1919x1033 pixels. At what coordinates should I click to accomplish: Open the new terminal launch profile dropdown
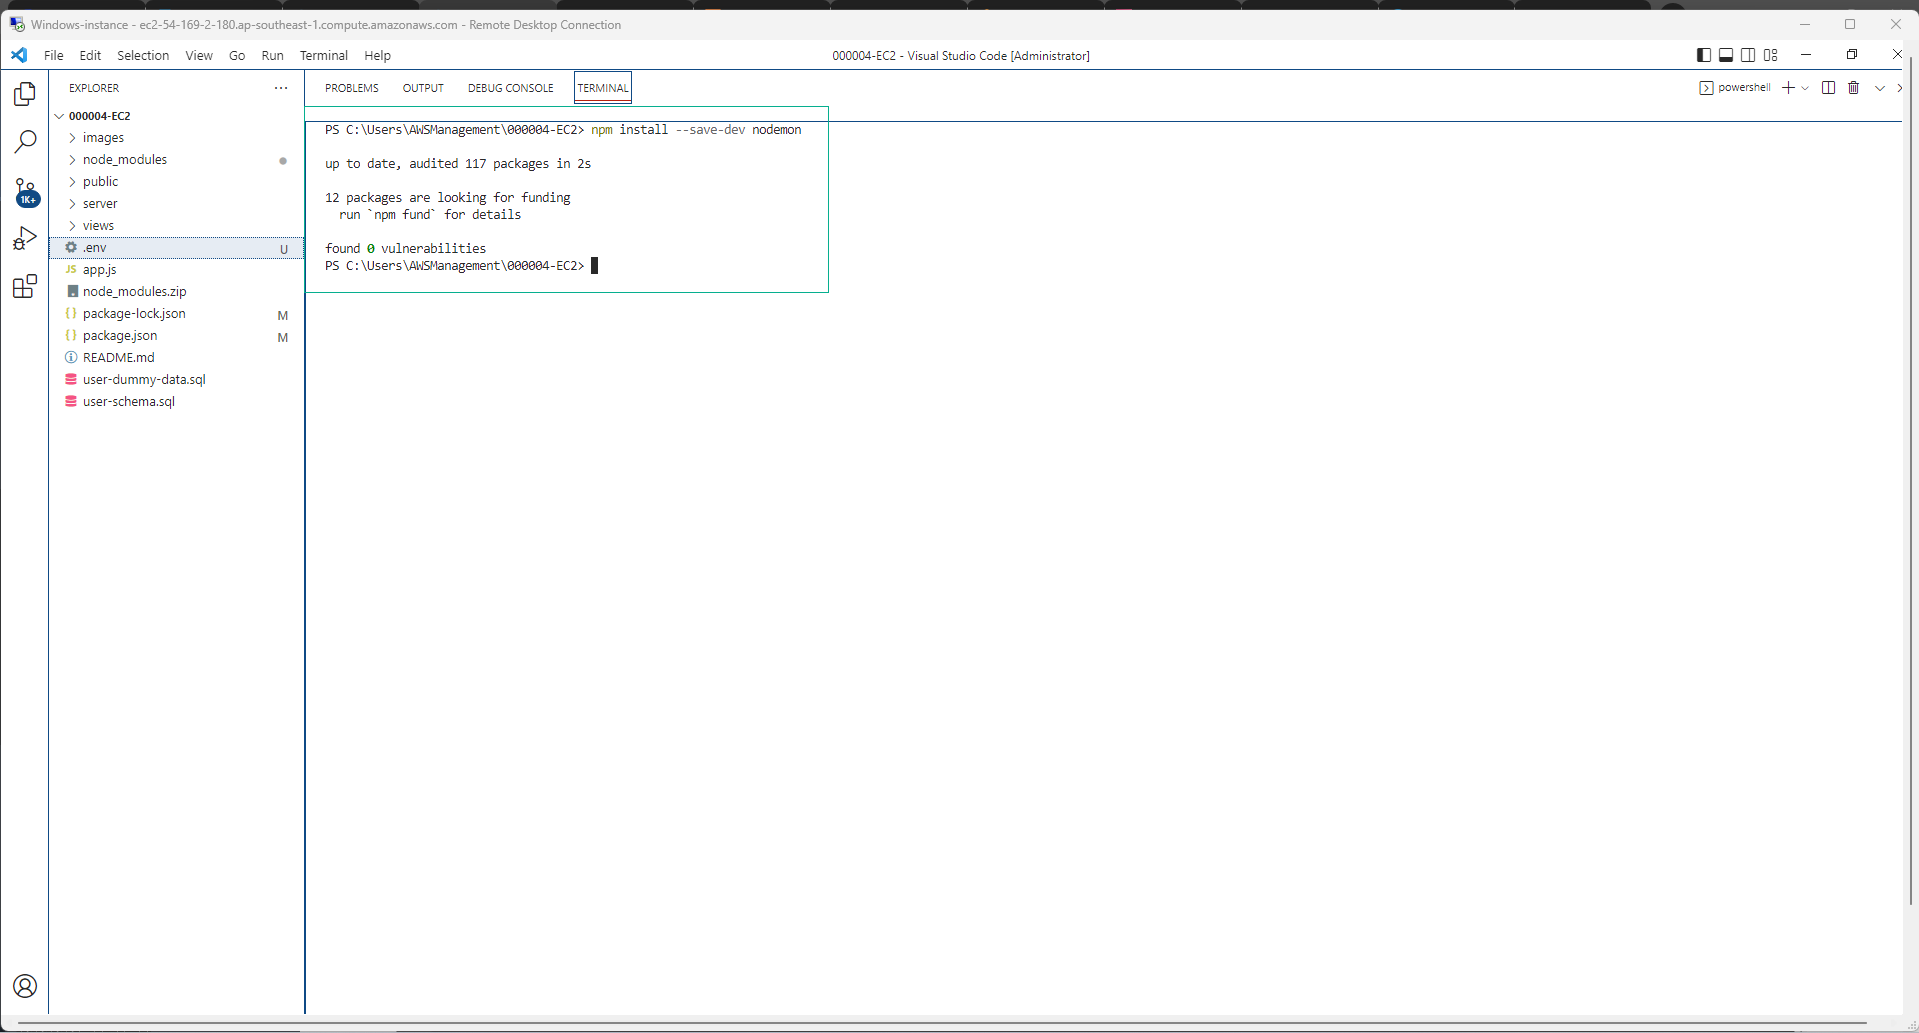click(x=1805, y=88)
